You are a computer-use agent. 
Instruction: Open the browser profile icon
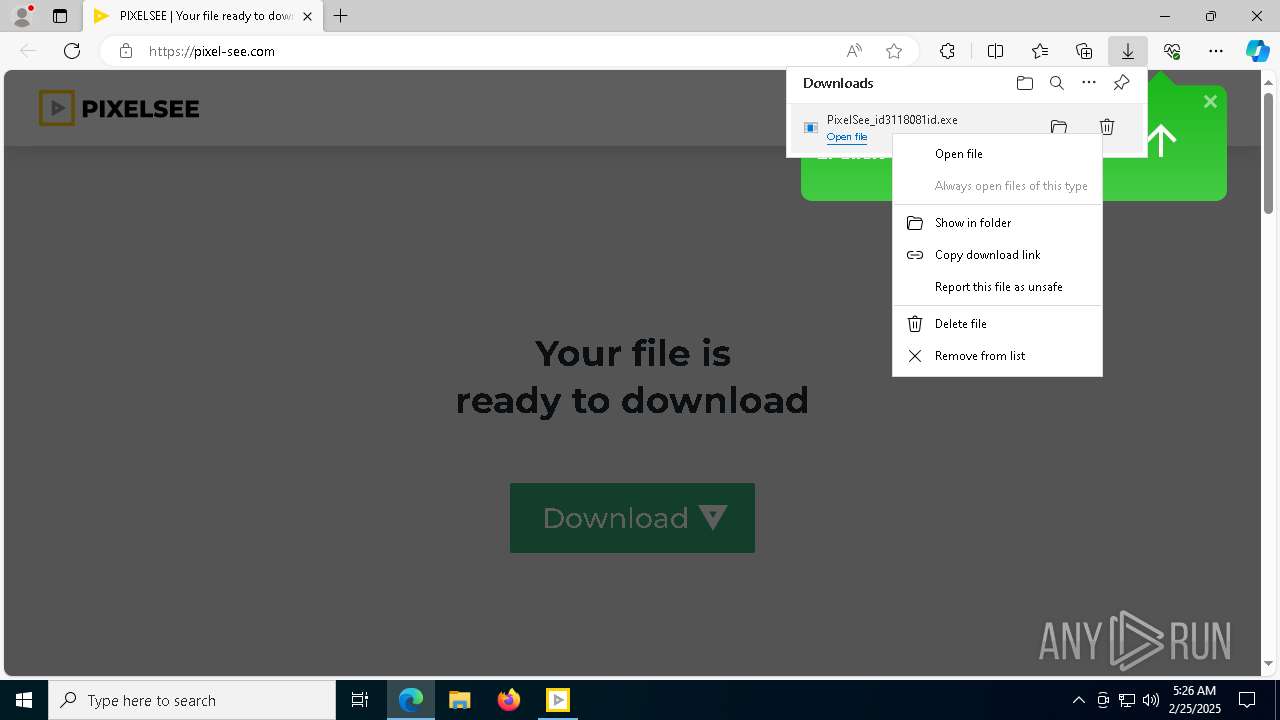[22, 16]
